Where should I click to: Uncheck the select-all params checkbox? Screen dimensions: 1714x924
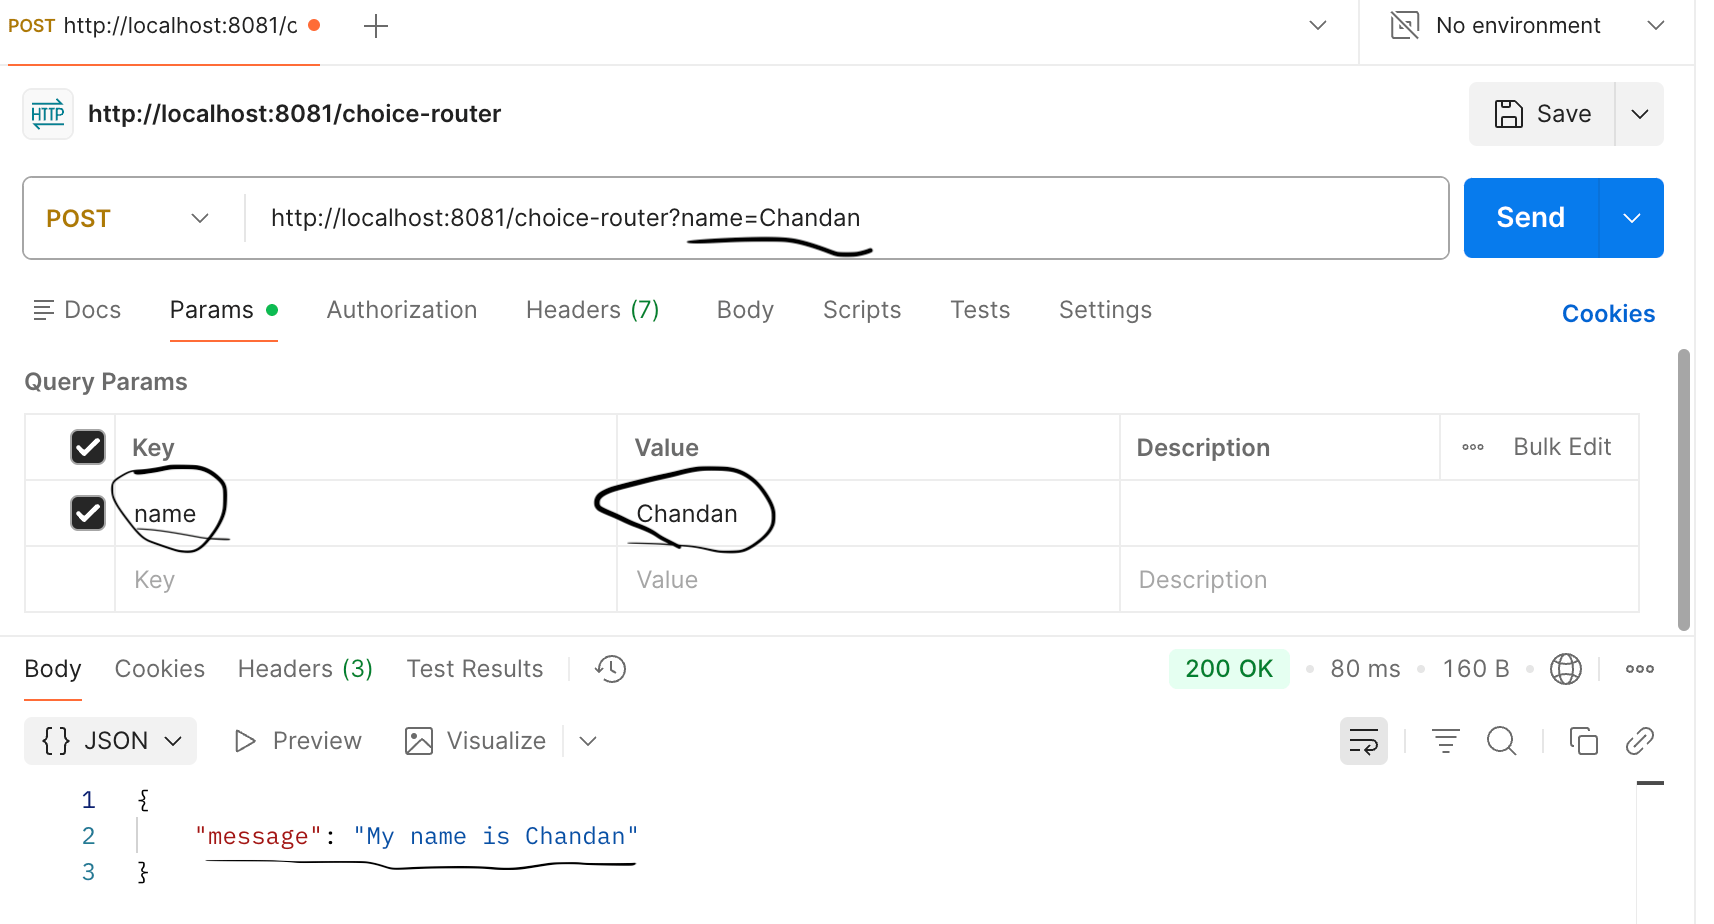(88, 447)
